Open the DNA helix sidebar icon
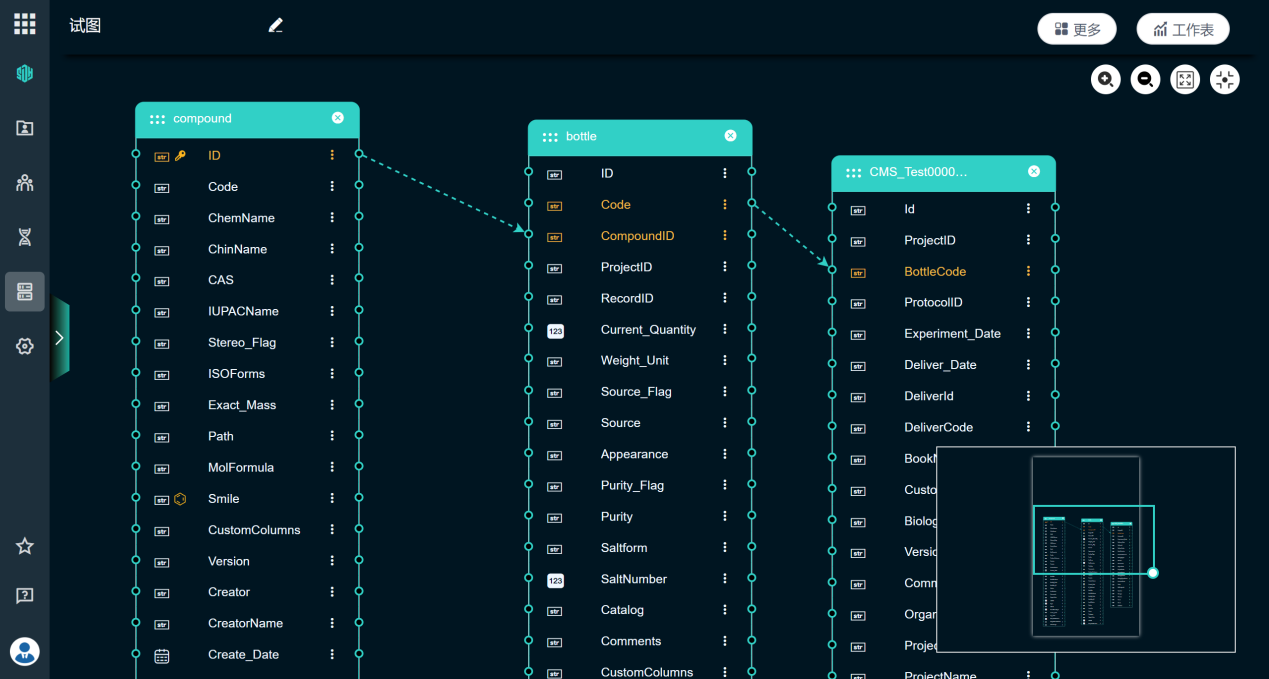The height and width of the screenshot is (679, 1269). (x=25, y=237)
